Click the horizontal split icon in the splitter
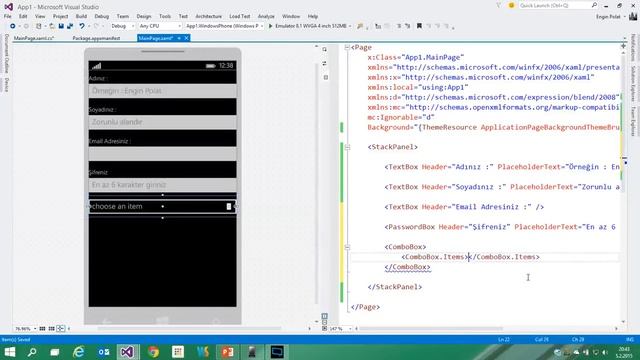Screen dimensions: 640x360 [x=324, y=322]
